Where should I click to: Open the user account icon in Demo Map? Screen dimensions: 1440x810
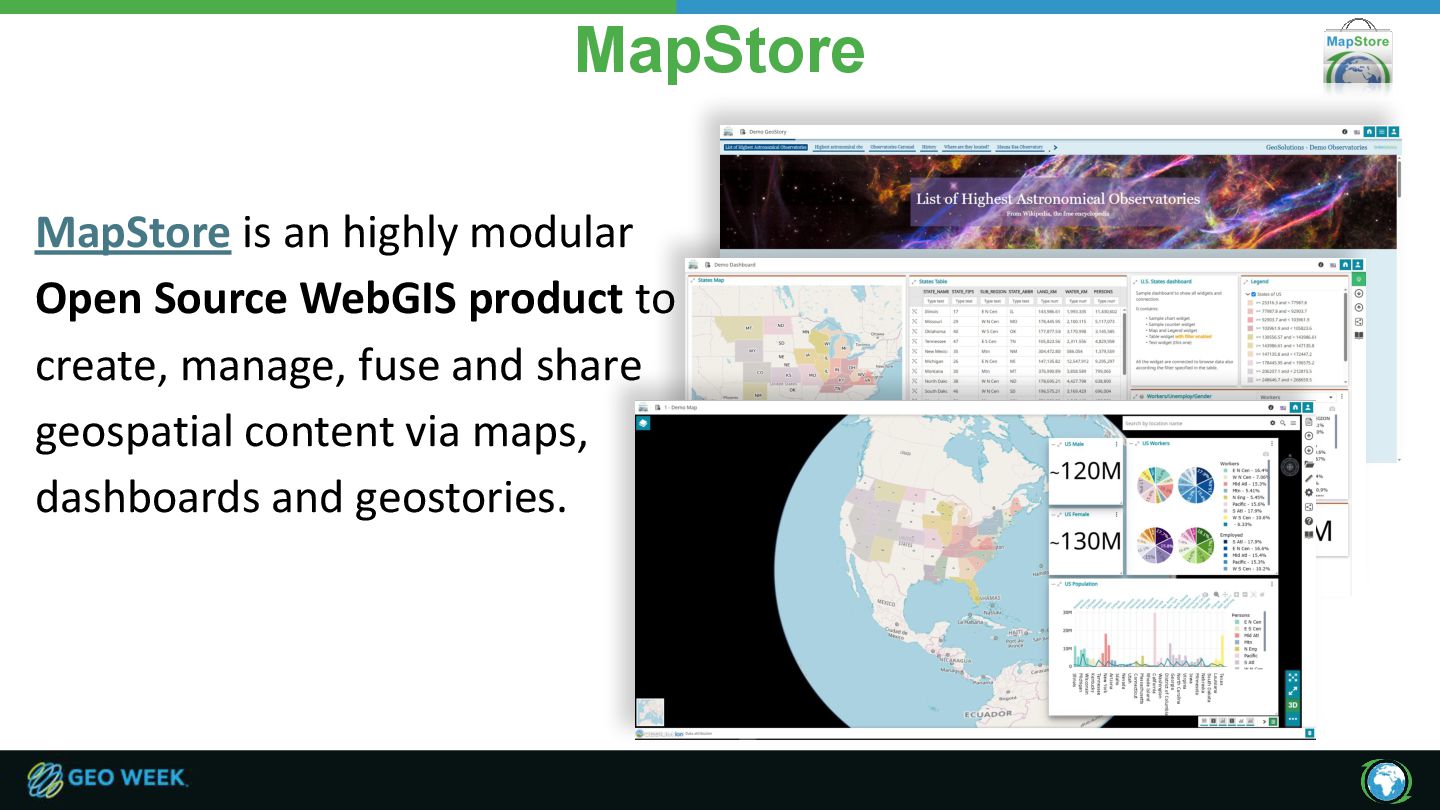point(1308,408)
